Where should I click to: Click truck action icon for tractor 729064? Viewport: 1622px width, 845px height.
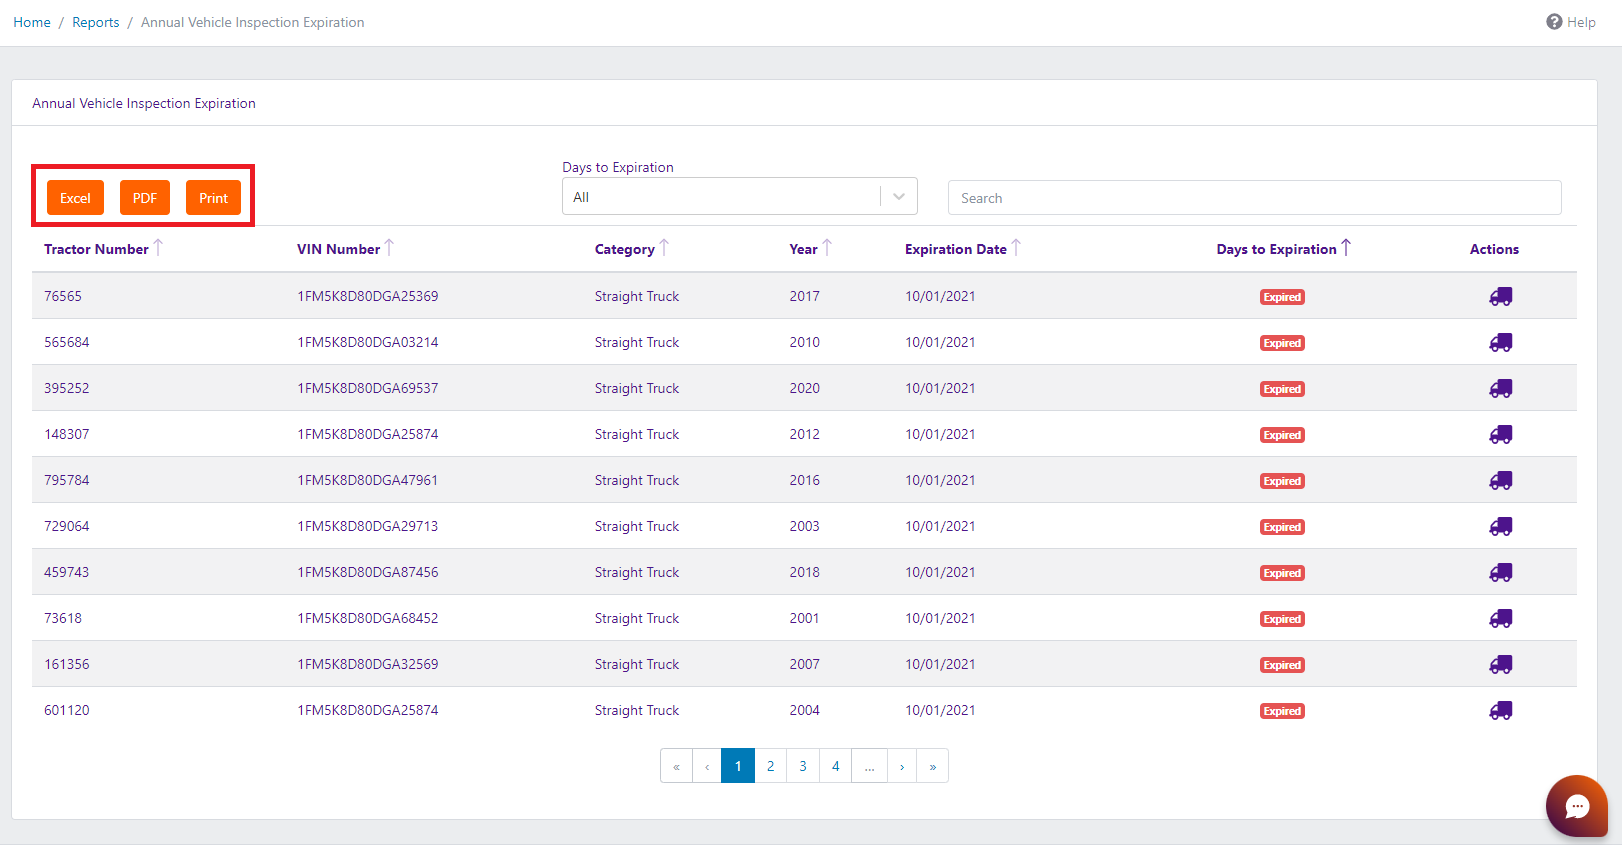pos(1501,526)
